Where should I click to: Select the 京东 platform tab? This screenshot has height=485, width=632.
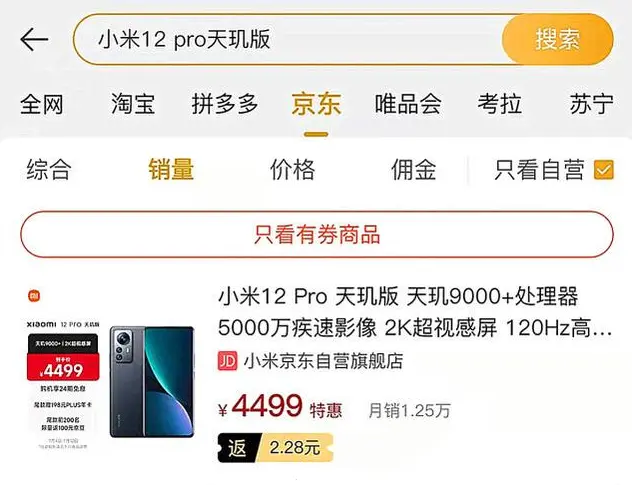click(316, 104)
